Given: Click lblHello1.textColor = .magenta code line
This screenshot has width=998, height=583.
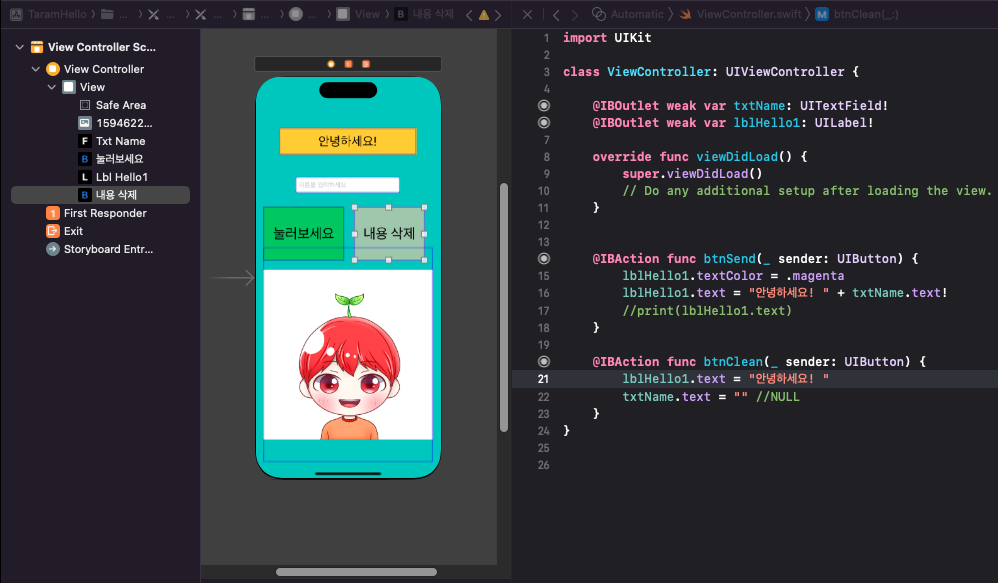Looking at the screenshot, I should pyautogui.click(x=733, y=276).
